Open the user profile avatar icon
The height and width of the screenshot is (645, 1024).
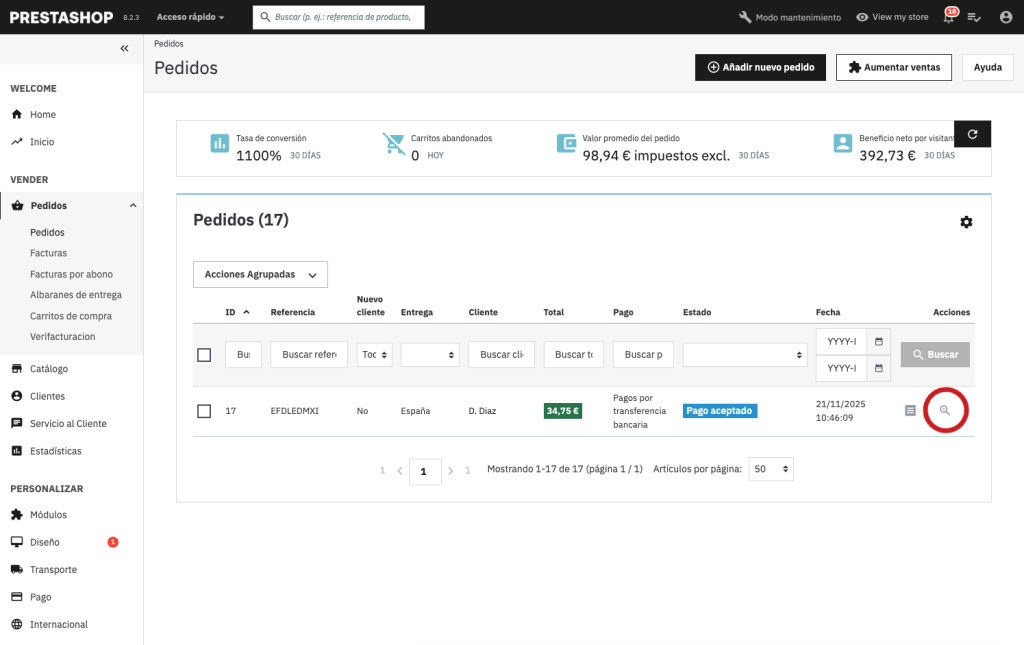point(1006,17)
